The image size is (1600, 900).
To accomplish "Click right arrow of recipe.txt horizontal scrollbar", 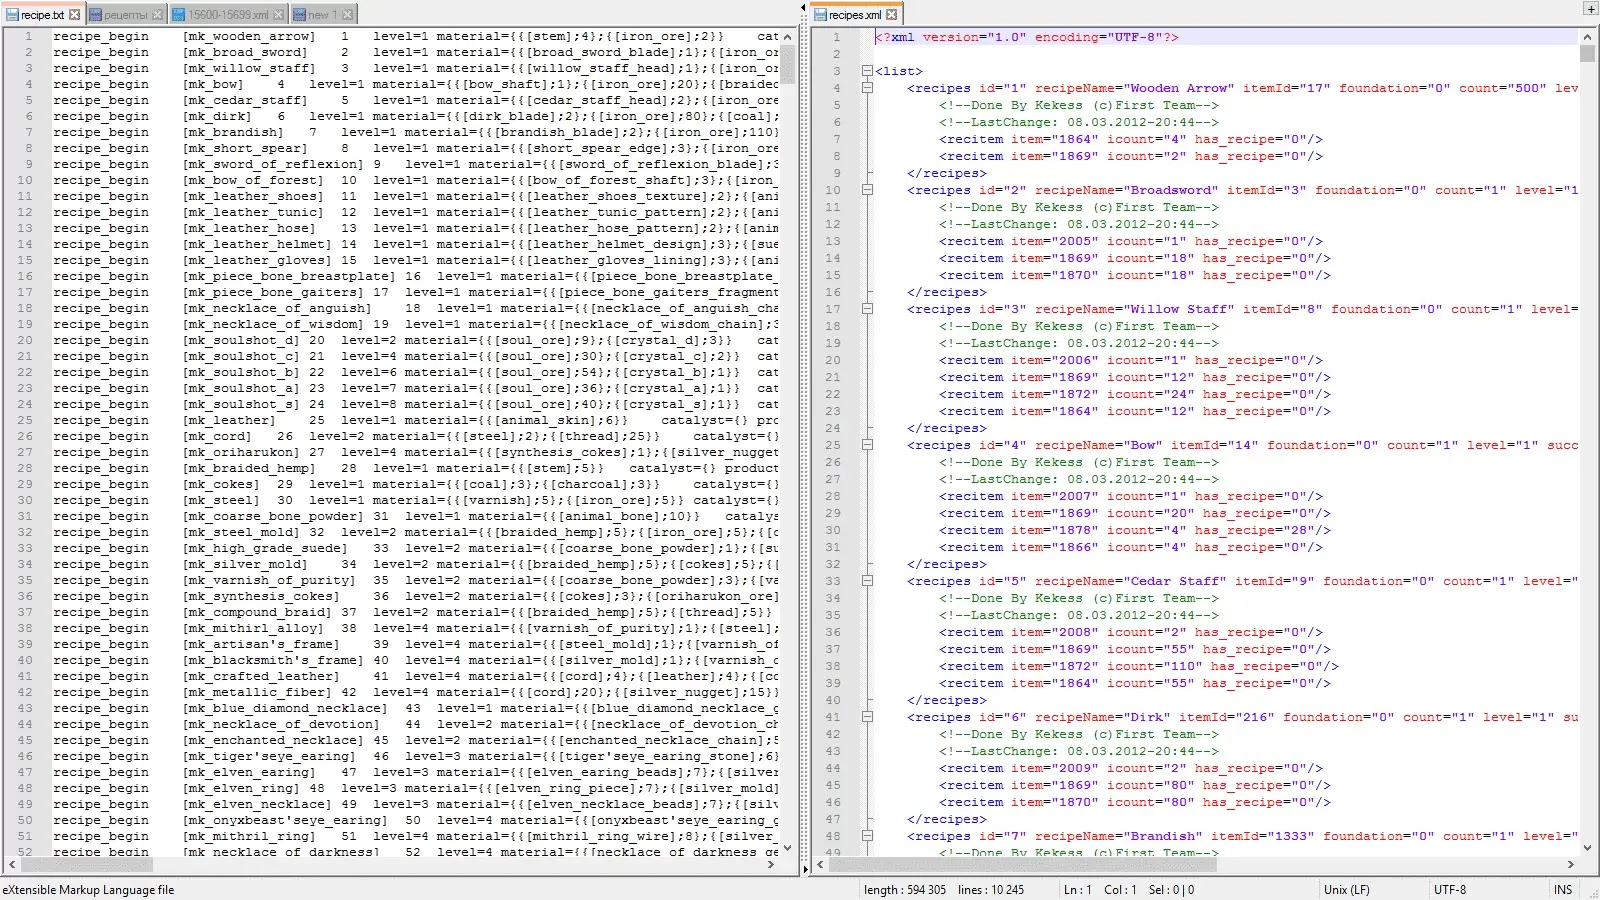I will (x=771, y=864).
